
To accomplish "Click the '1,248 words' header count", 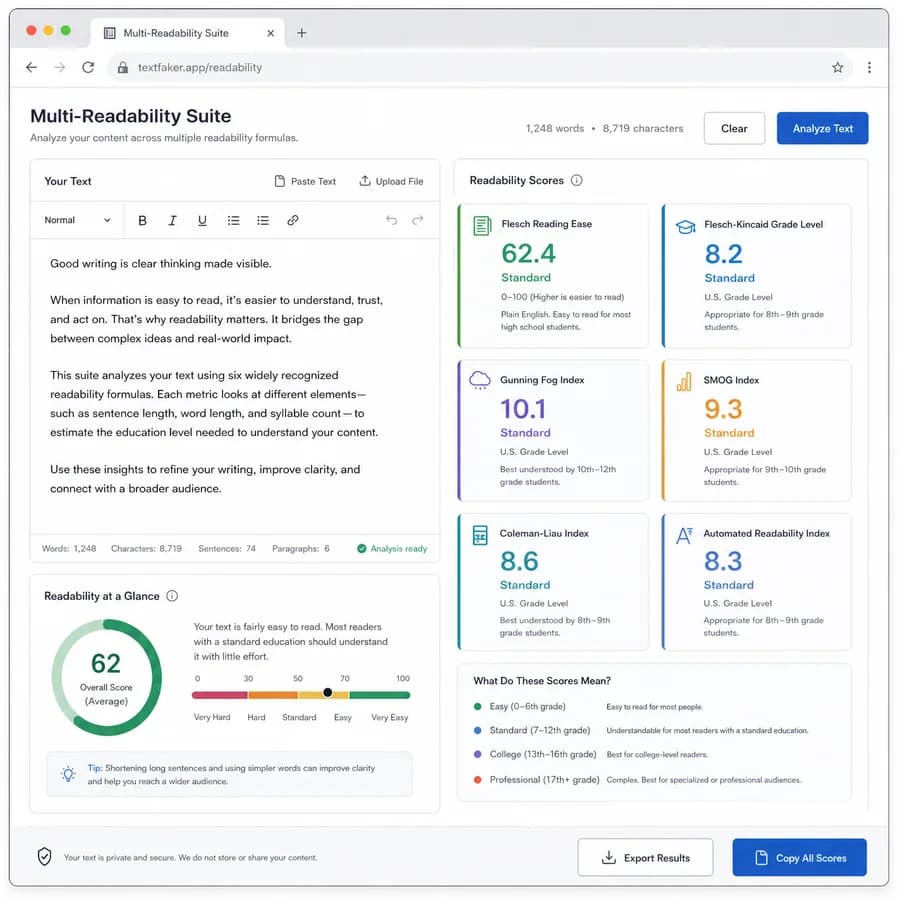I will [x=554, y=129].
